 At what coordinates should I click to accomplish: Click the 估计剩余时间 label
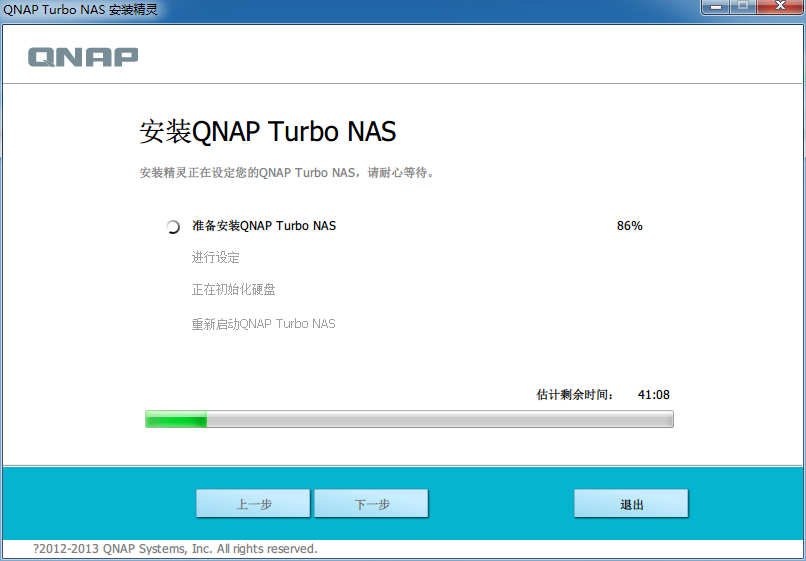point(575,395)
